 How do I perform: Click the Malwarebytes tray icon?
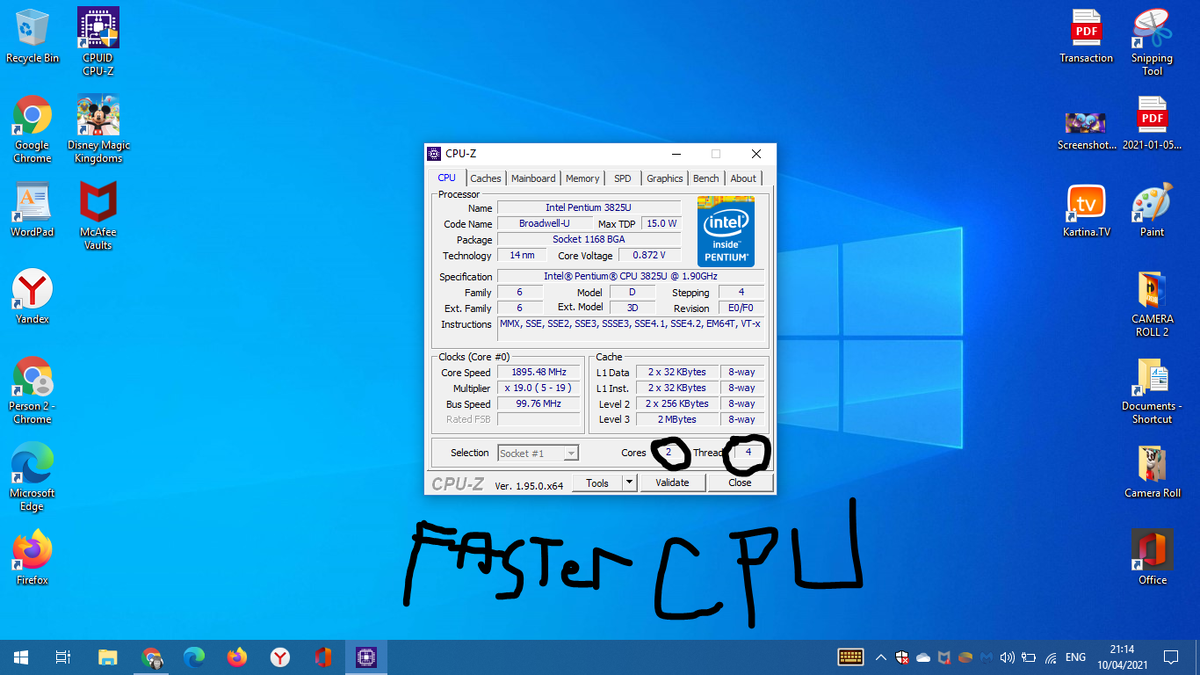tap(986, 657)
